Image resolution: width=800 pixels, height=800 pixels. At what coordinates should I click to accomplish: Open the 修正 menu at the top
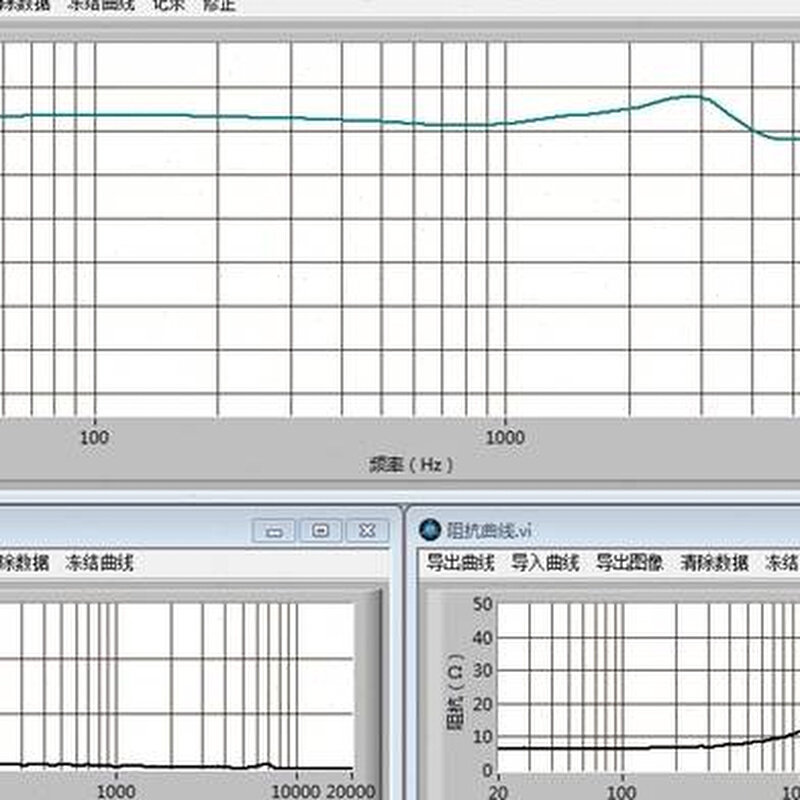coord(218,4)
